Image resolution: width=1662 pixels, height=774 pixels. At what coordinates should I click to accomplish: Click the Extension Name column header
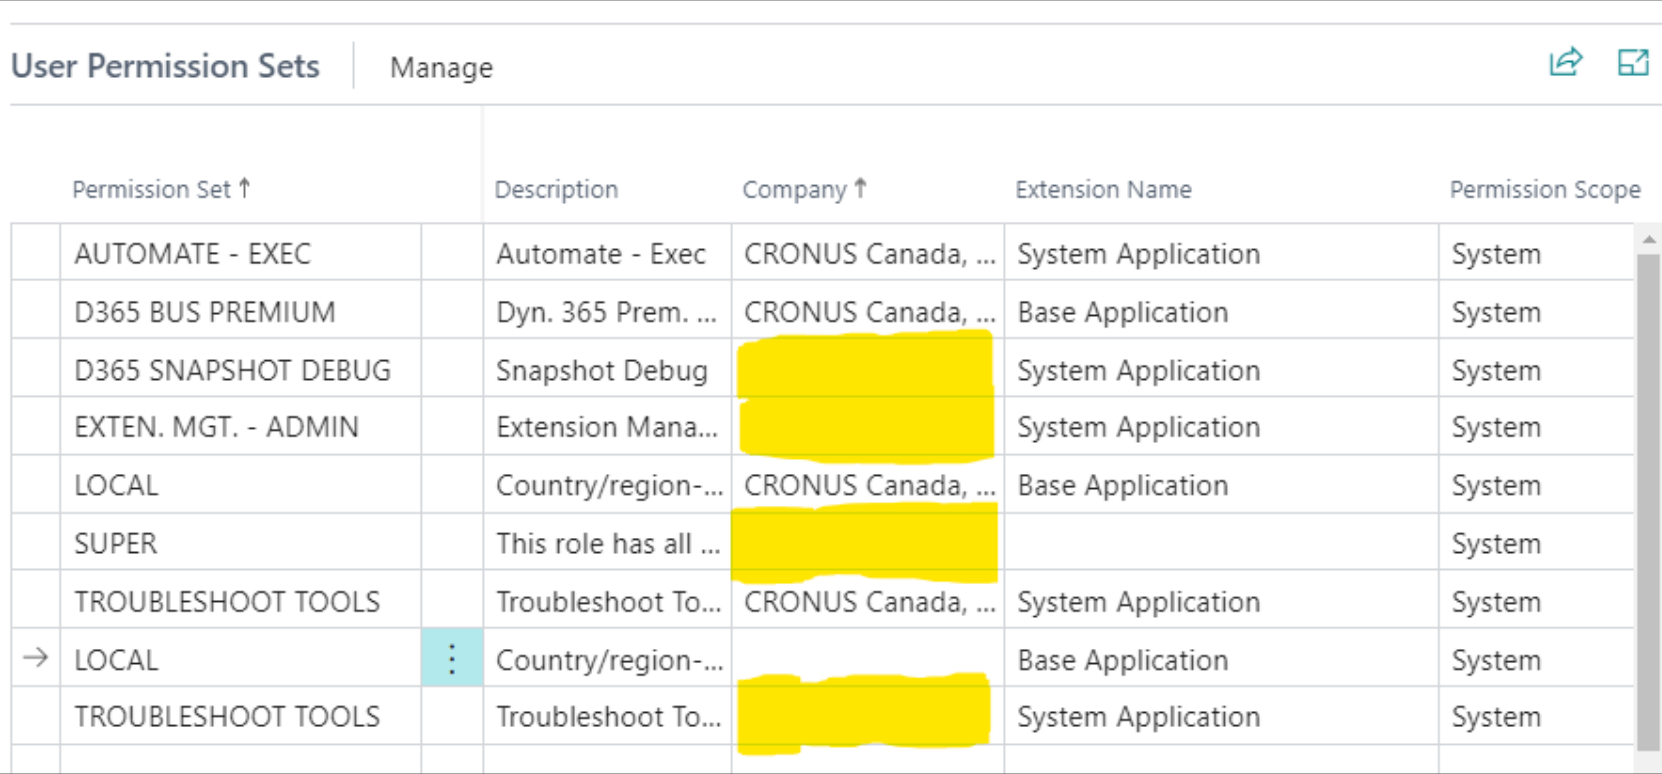click(1103, 189)
